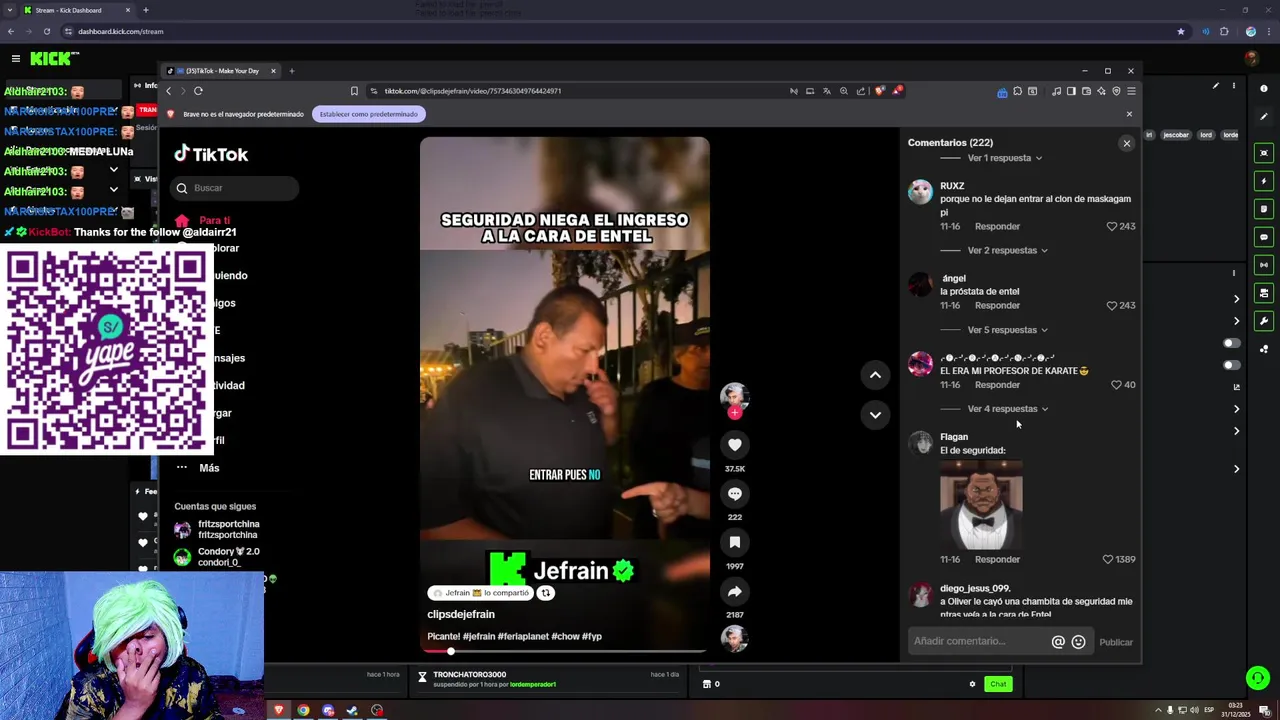Click the zoom magnifier icon in the address bar
1280x720 pixels.
[x=843, y=91]
